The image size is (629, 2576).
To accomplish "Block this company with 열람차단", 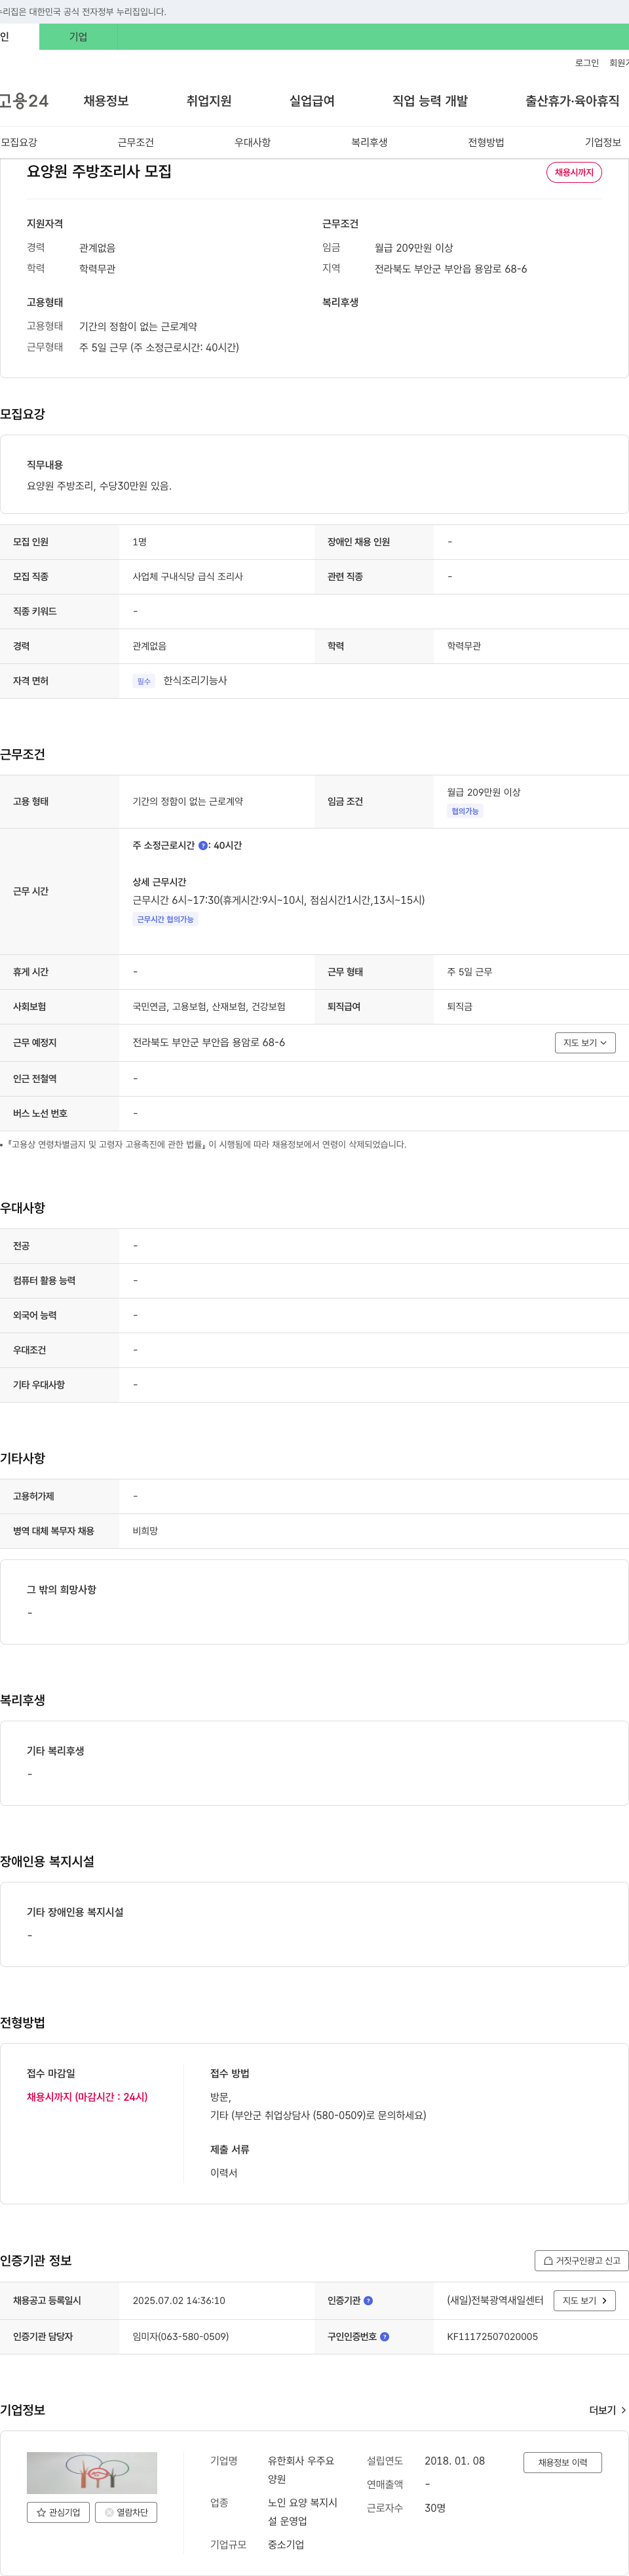I will (x=126, y=2512).
